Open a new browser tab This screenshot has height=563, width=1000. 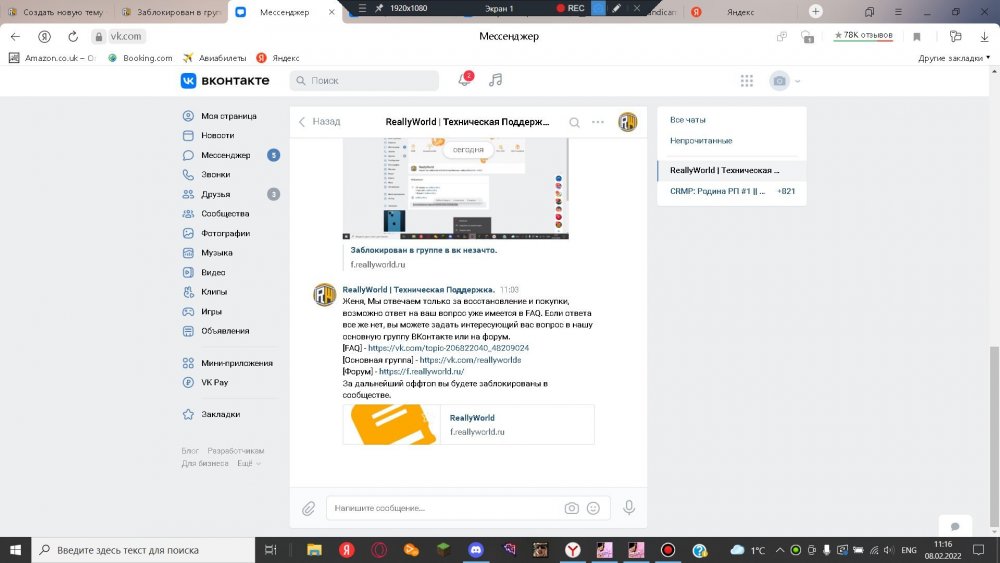[x=815, y=11]
